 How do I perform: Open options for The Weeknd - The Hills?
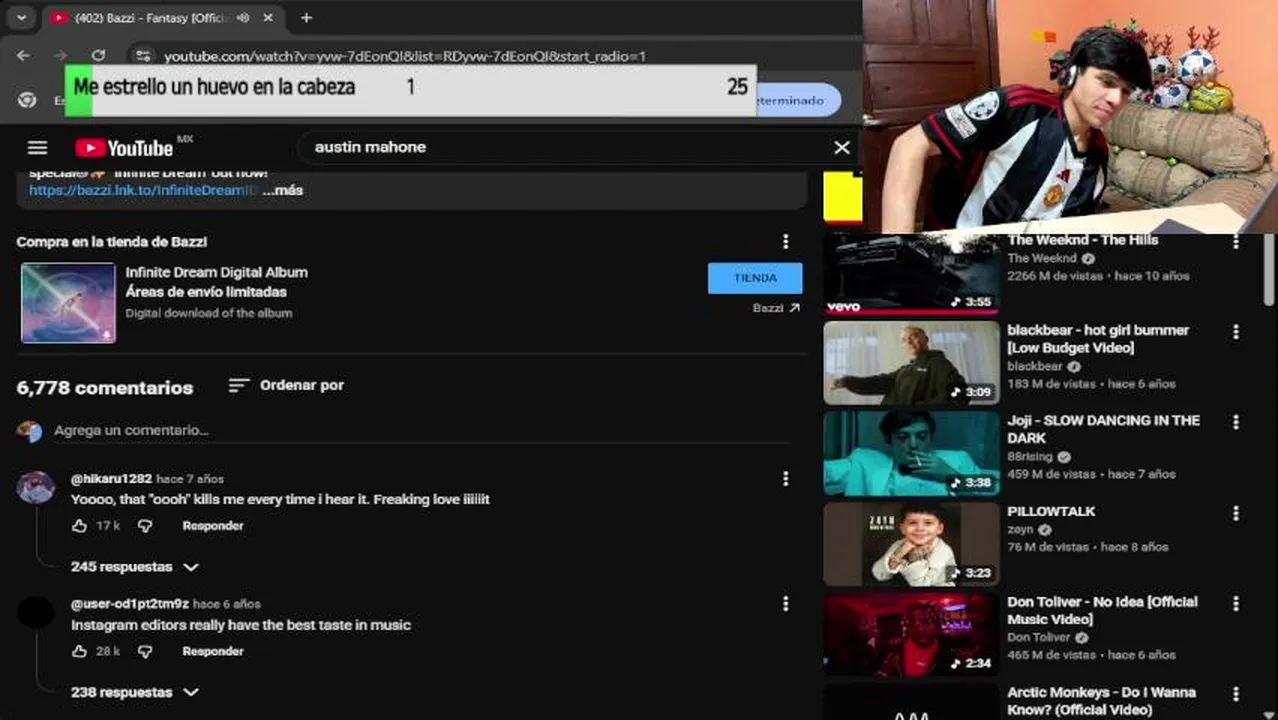pyautogui.click(x=1236, y=243)
